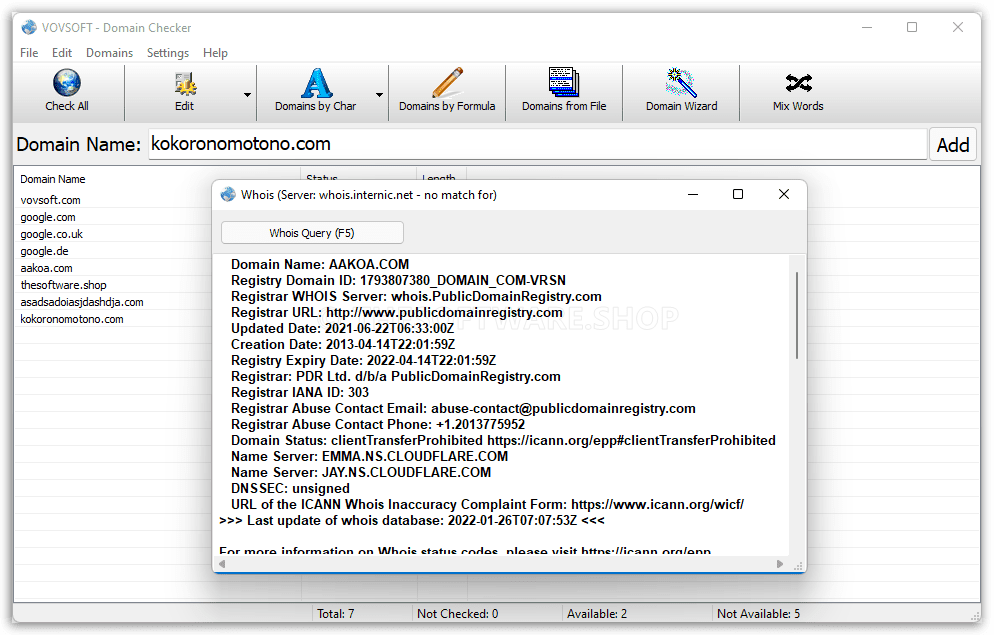Click the Edit tool icon
Image resolution: width=994 pixels, height=635 pixels.
click(x=184, y=83)
